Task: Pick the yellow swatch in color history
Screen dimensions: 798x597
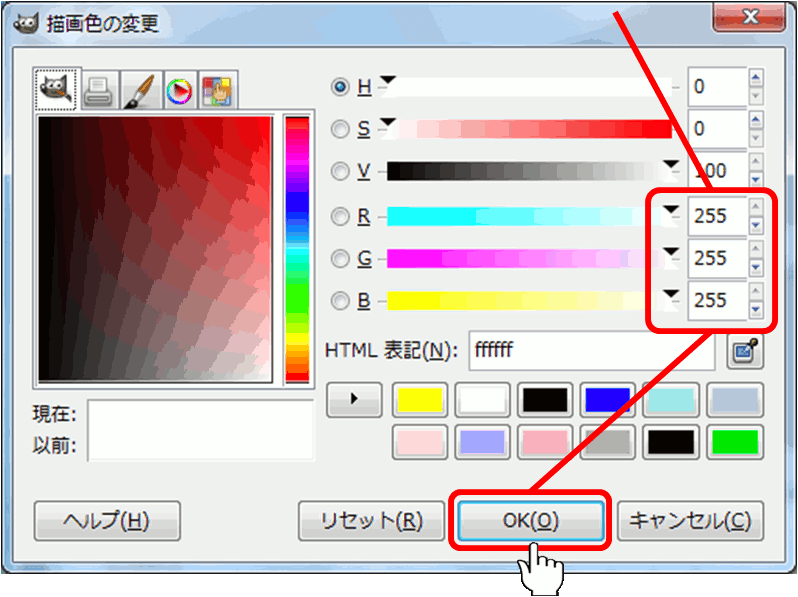Action: point(420,400)
